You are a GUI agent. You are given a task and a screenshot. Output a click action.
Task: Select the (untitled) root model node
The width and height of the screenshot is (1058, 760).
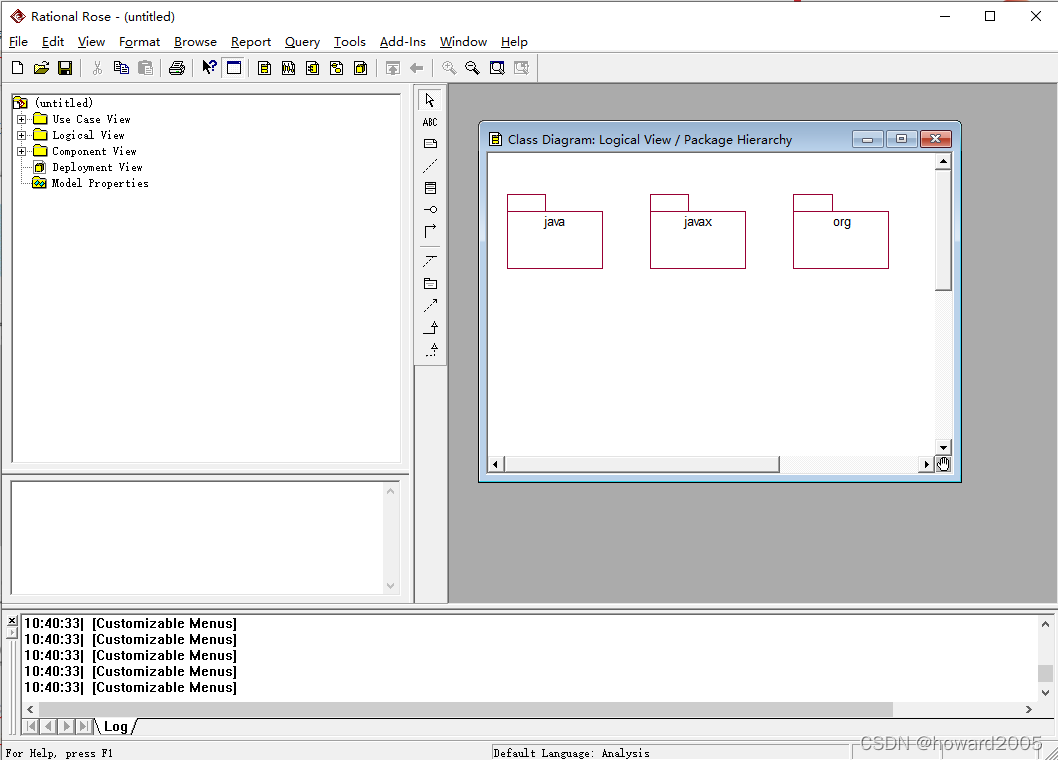pyautogui.click(x=63, y=103)
